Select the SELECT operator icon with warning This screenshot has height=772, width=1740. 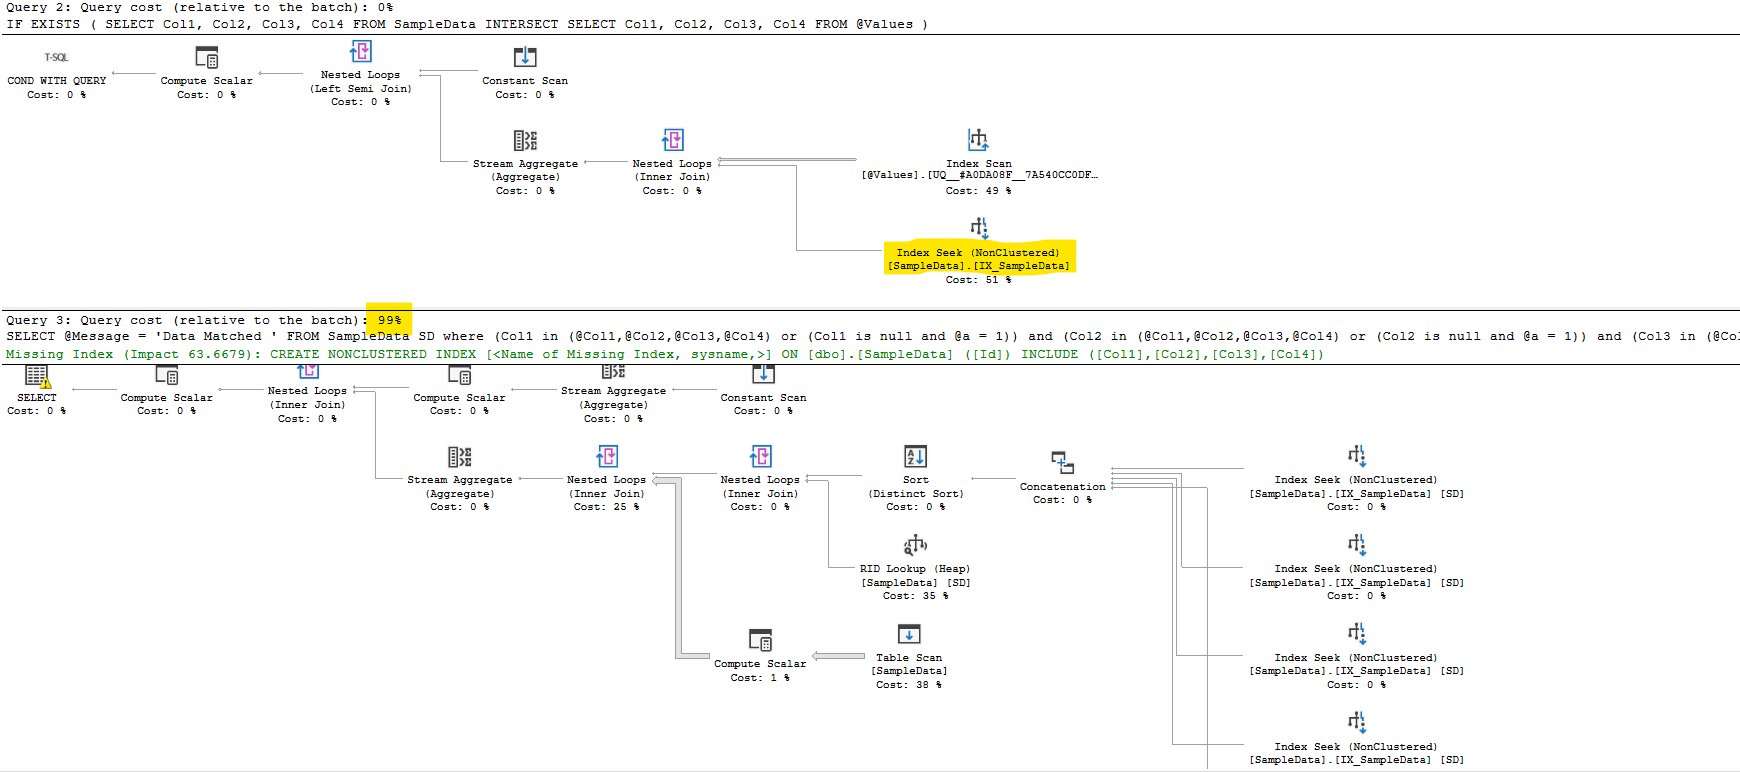click(37, 376)
